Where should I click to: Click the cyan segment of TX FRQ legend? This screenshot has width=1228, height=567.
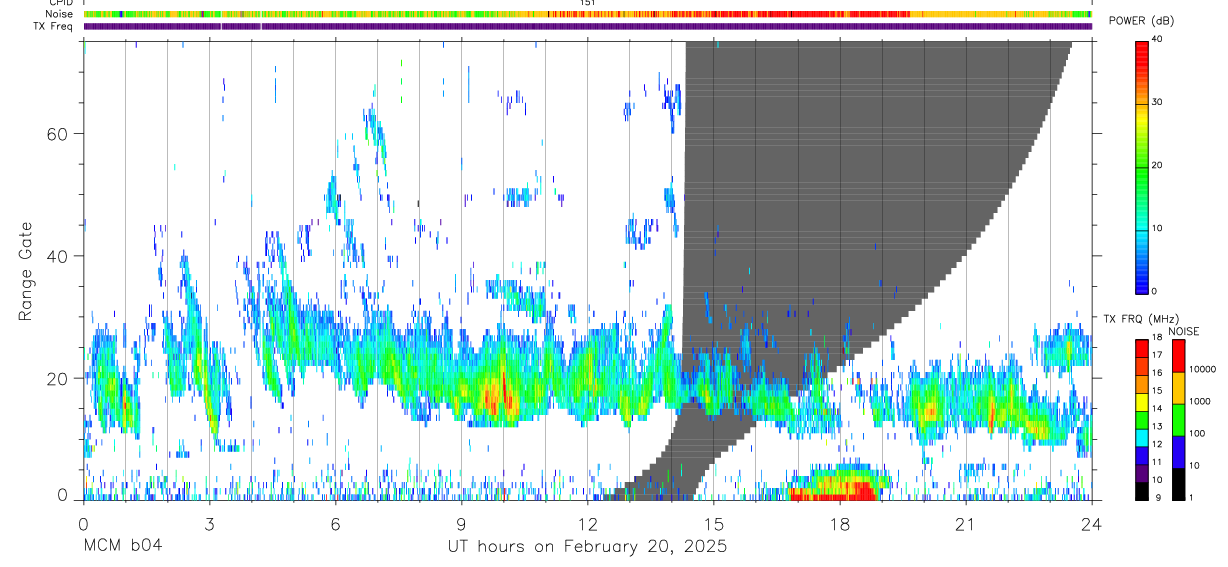click(x=1143, y=437)
